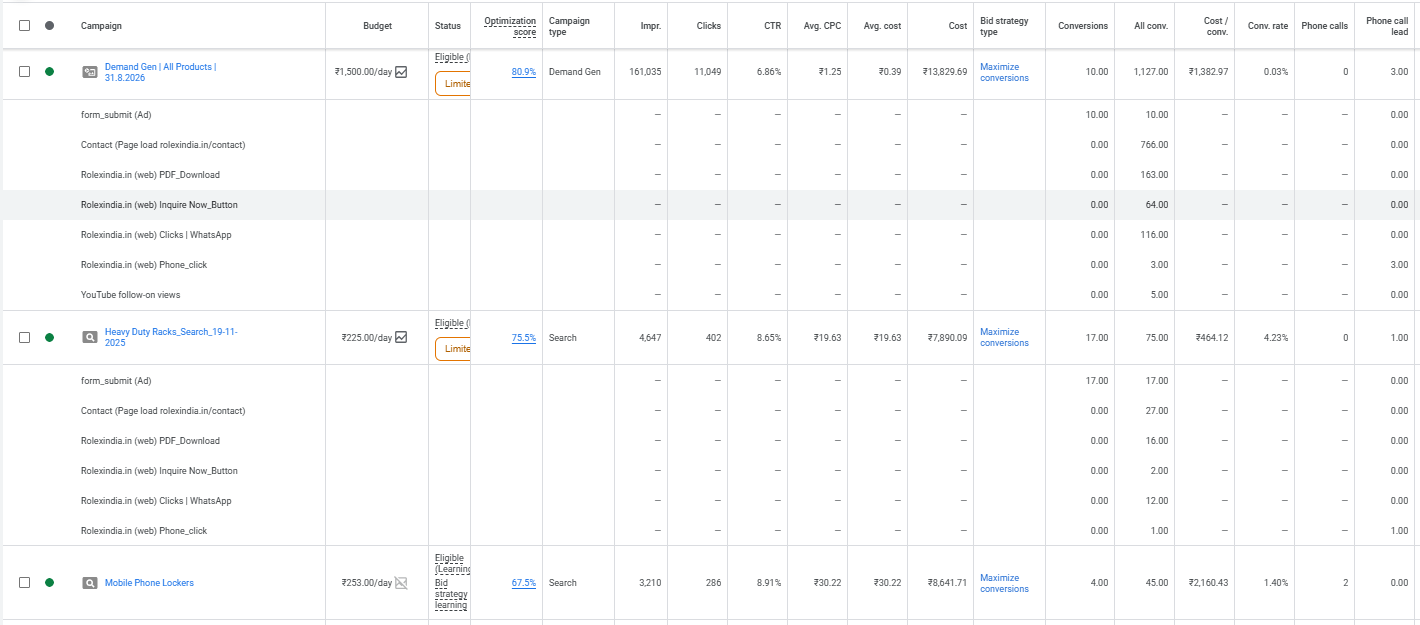The height and width of the screenshot is (625, 1420).
Task: Open Mobile Phone Lockers campaign link
Action: click(149, 583)
